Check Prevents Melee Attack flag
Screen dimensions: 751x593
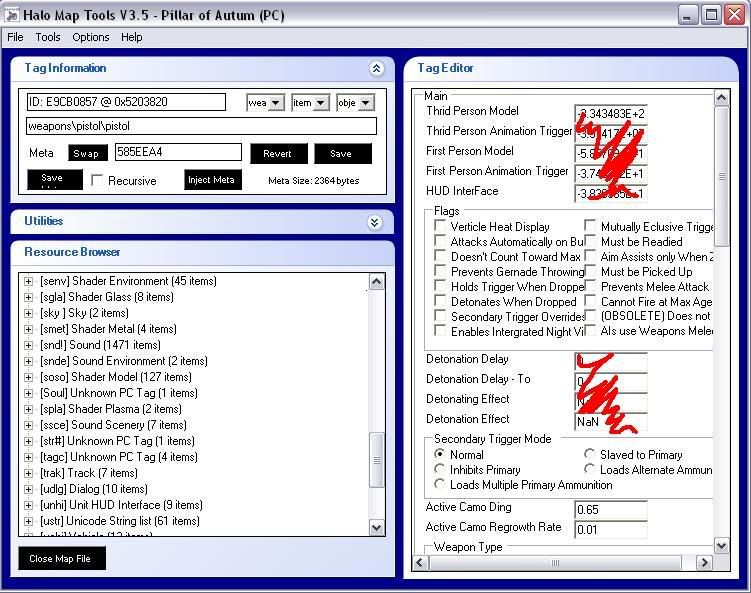pos(590,286)
